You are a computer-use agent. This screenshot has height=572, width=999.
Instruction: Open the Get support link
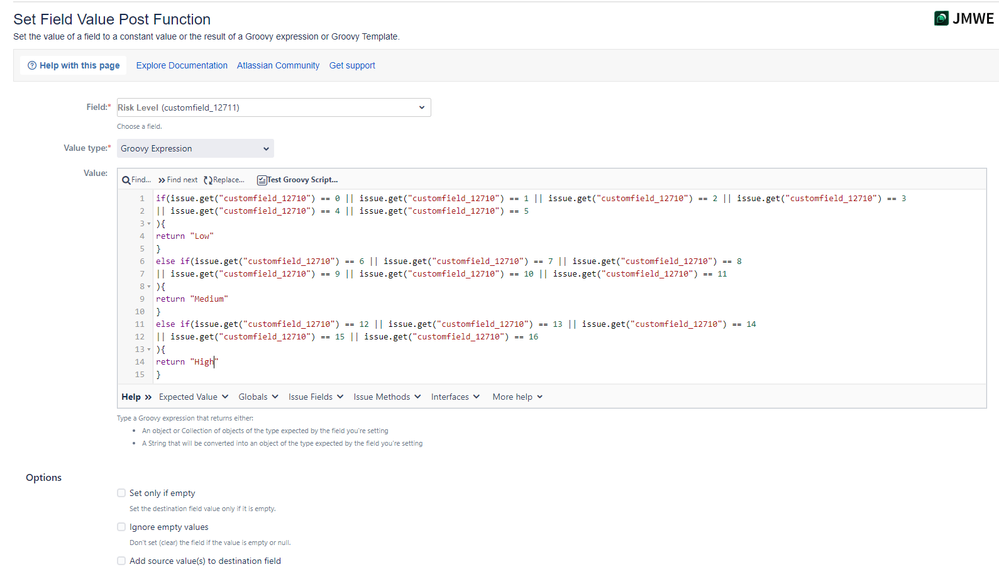(x=352, y=66)
